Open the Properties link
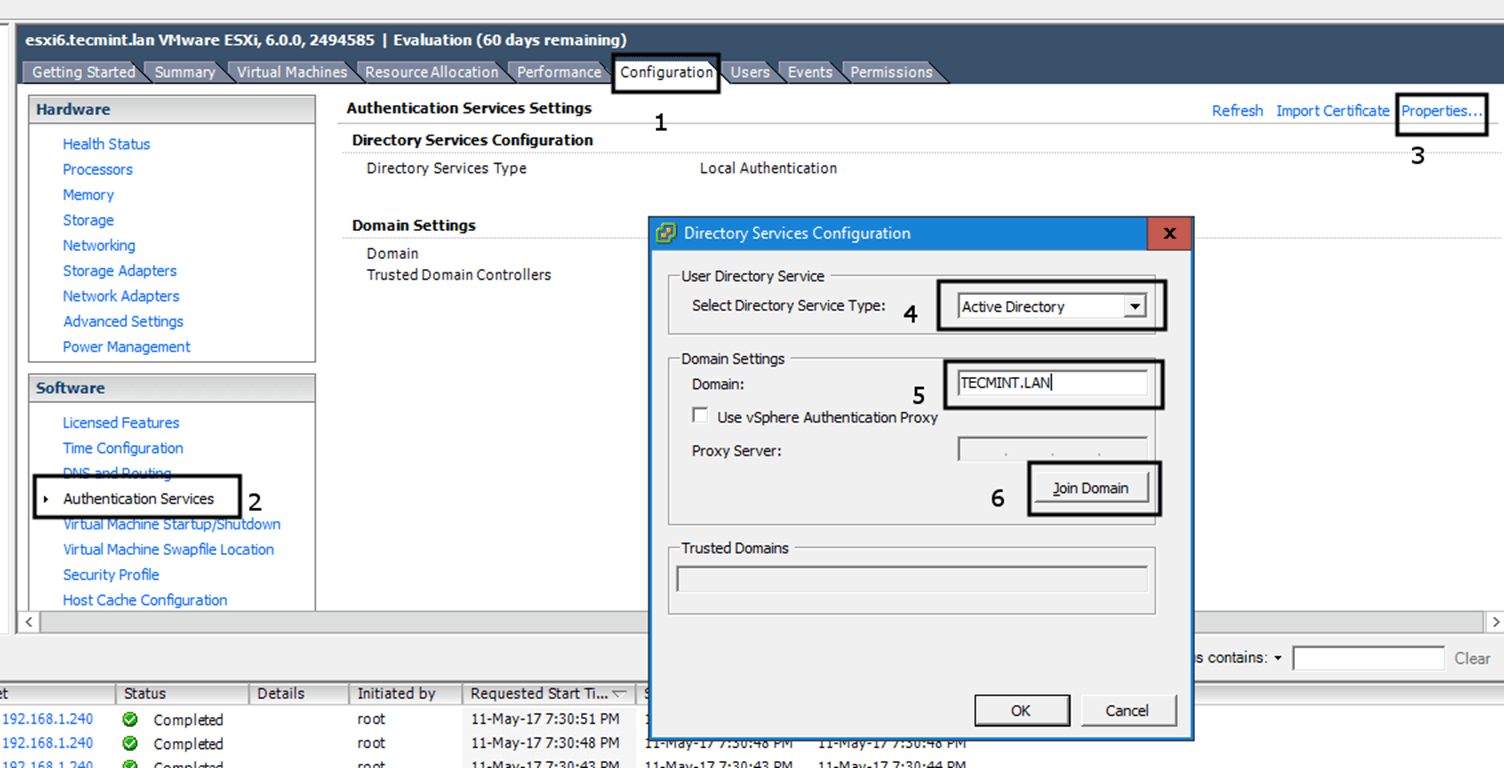 (1441, 111)
